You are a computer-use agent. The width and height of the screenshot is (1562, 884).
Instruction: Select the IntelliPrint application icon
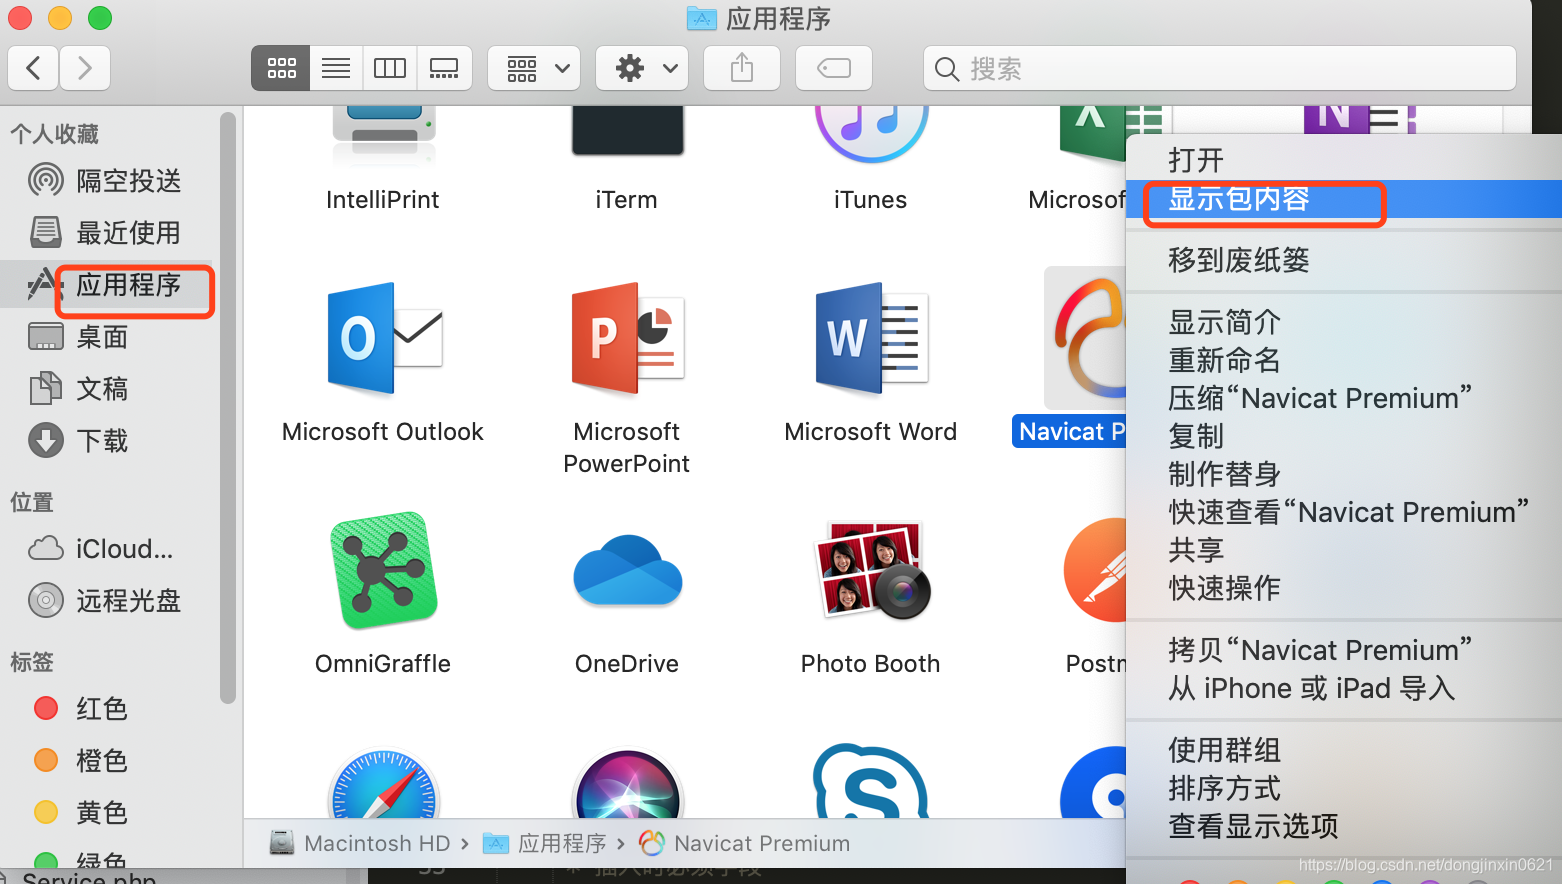coord(383,133)
